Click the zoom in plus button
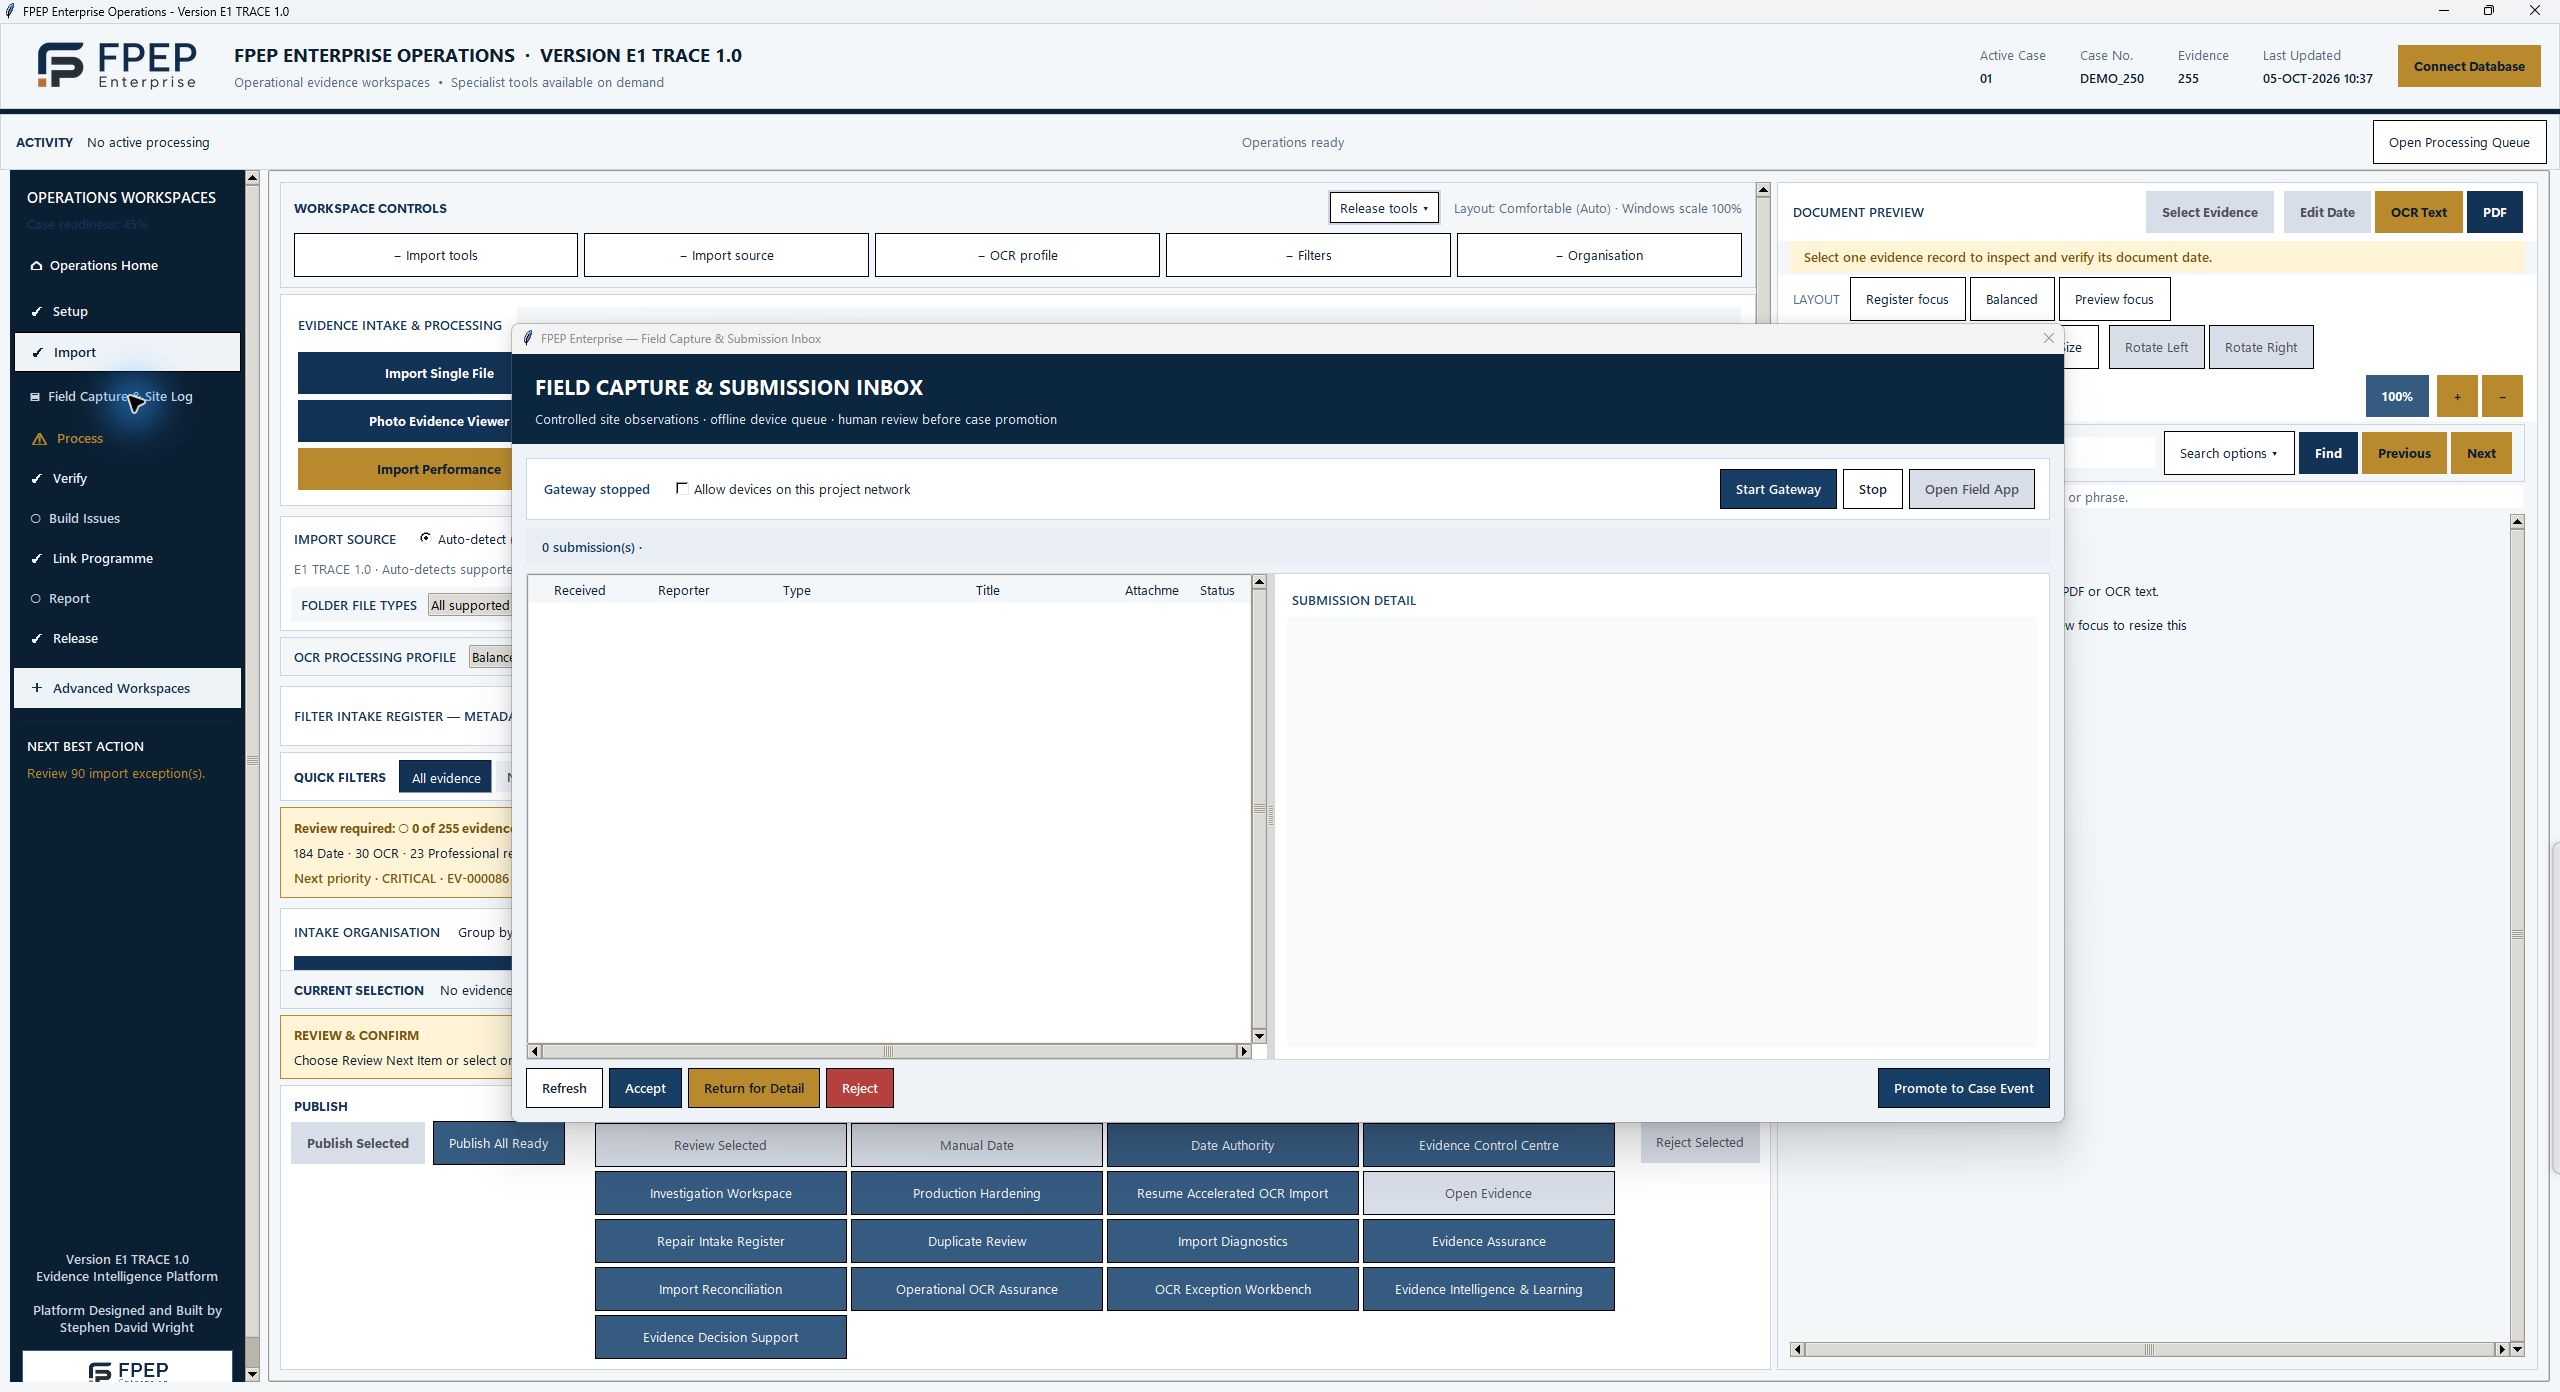The height and width of the screenshot is (1392, 2560). [x=2457, y=397]
